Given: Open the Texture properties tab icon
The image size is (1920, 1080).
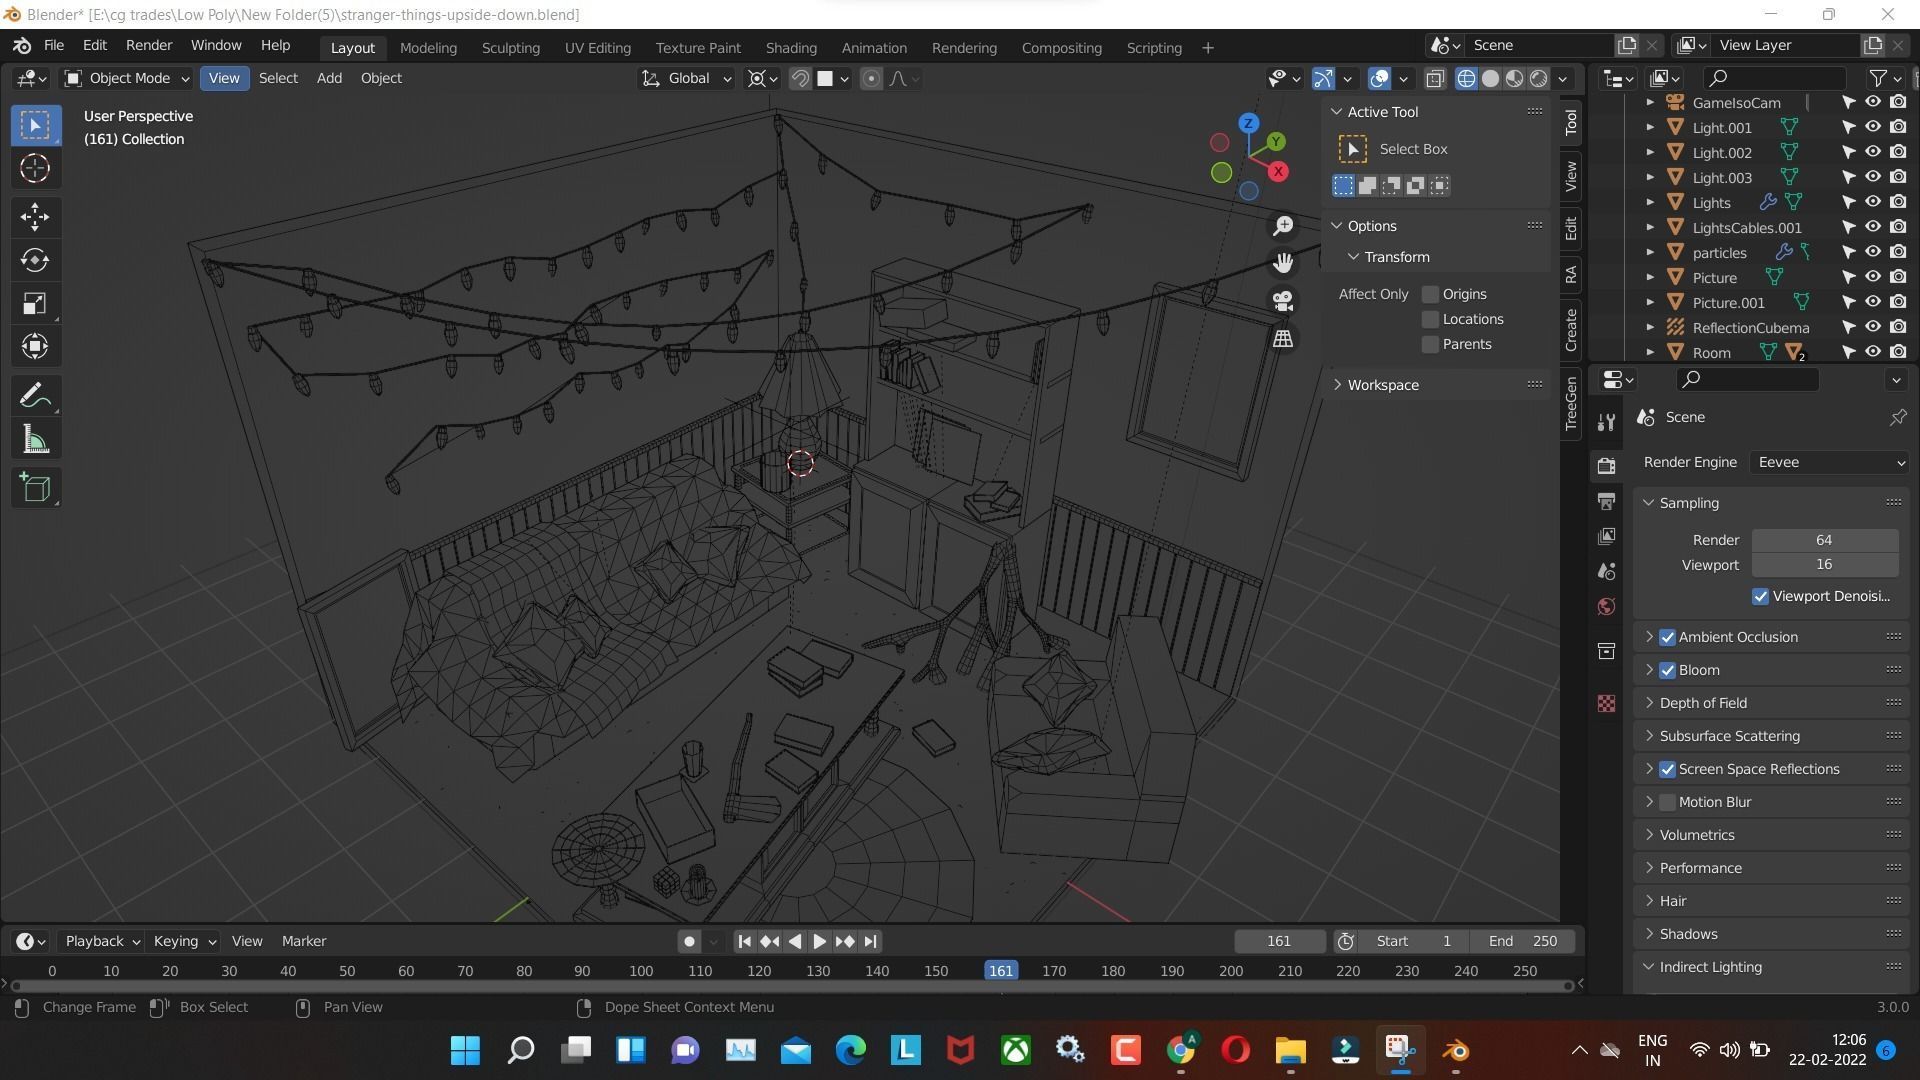Looking at the screenshot, I should [1606, 704].
